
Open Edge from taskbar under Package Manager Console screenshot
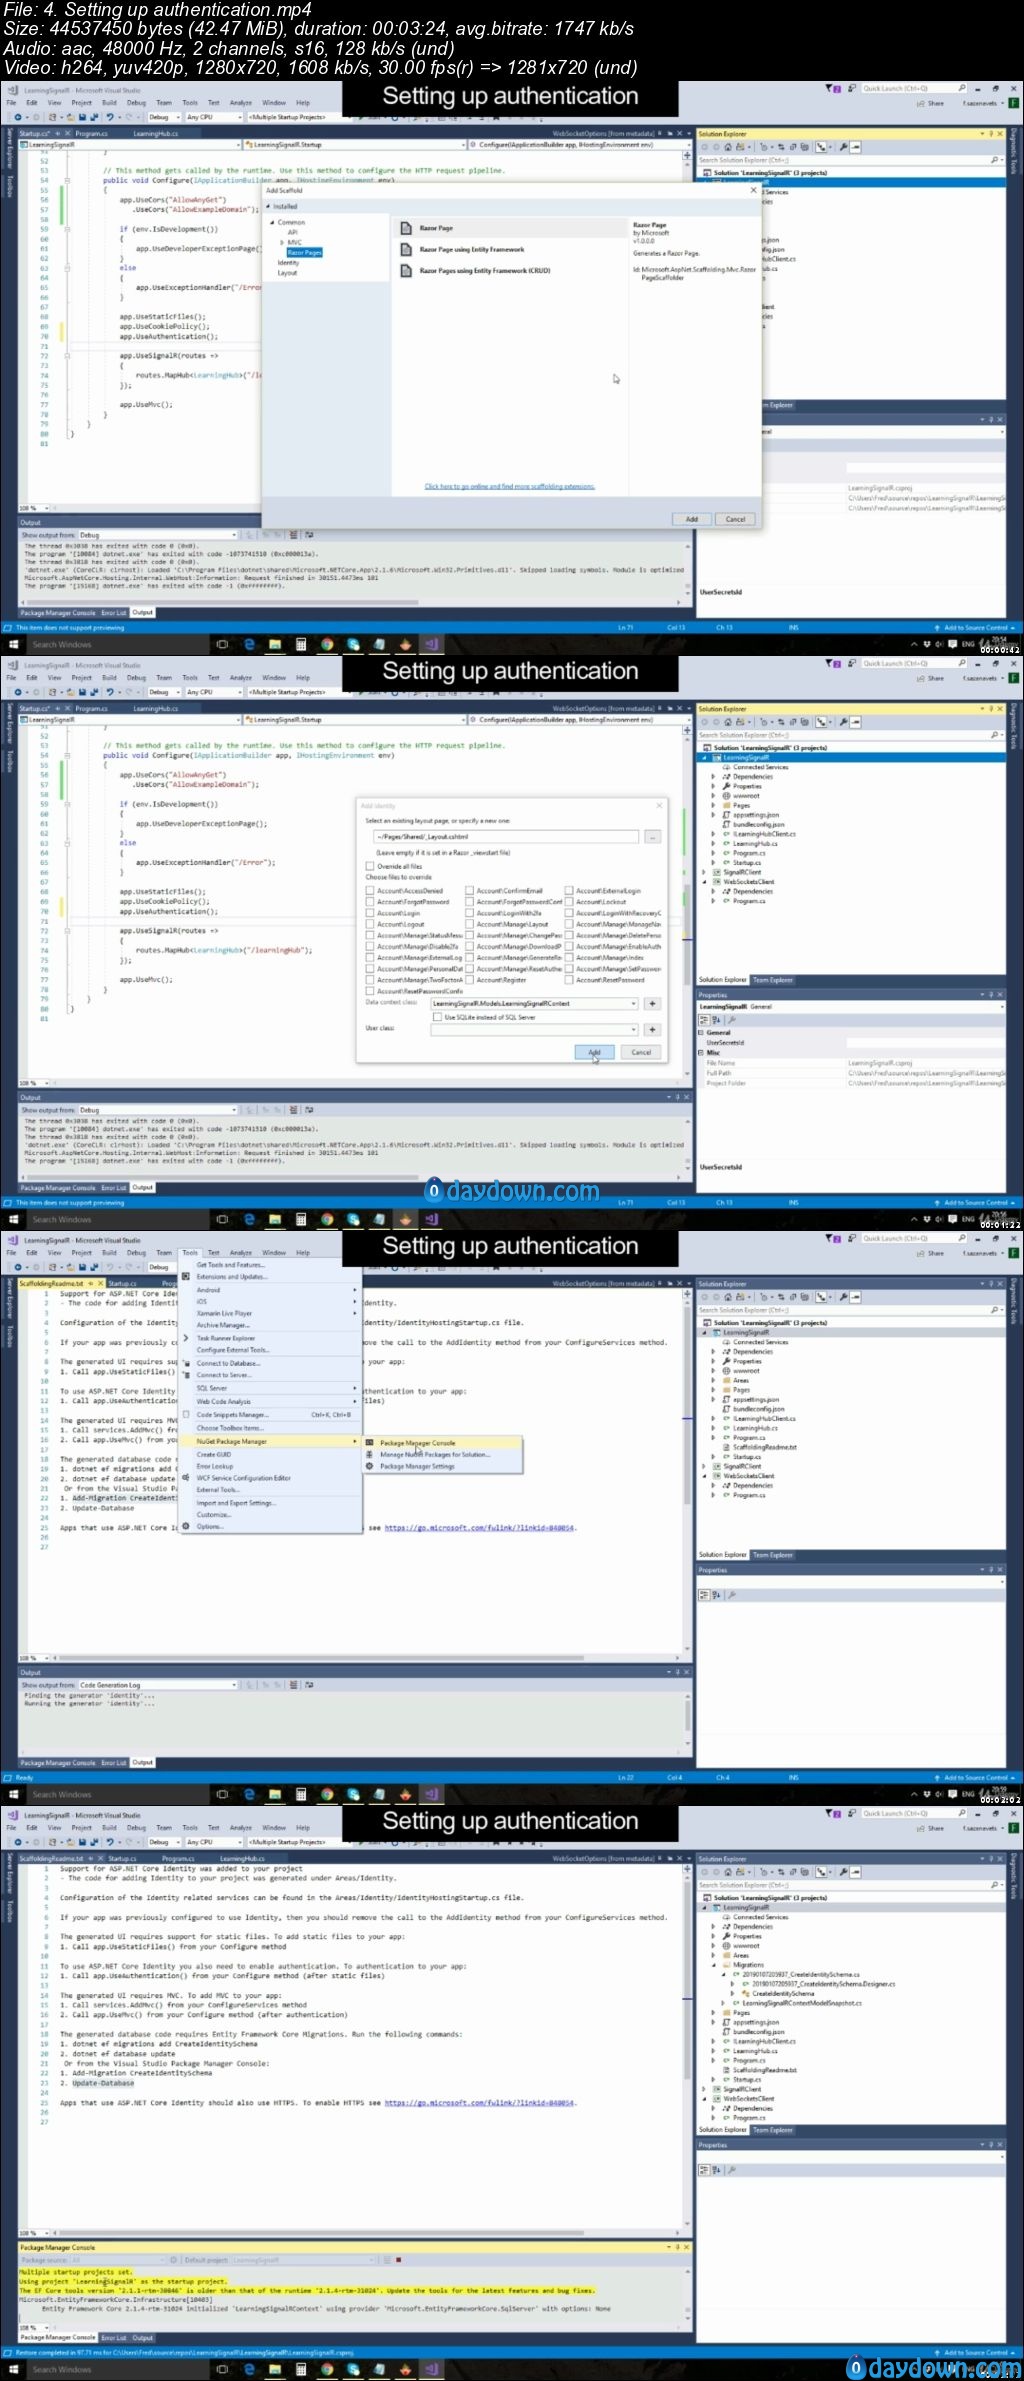coord(249,2370)
